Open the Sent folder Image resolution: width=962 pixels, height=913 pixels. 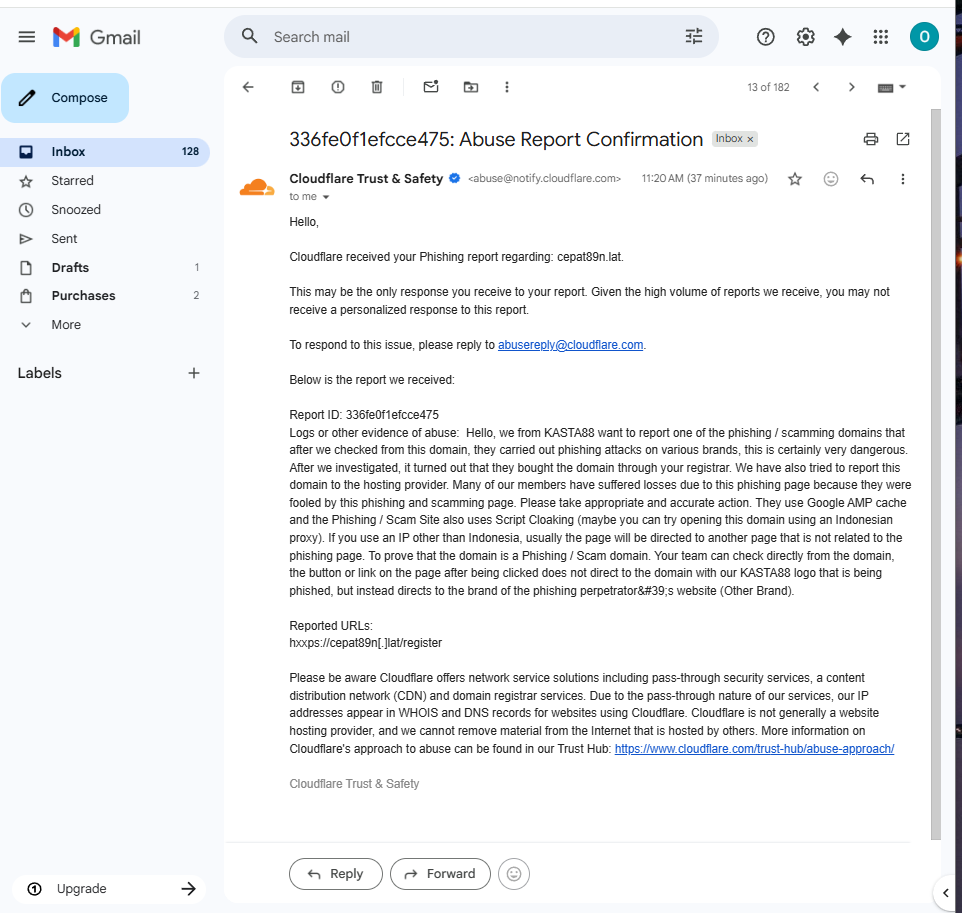(x=105, y=239)
